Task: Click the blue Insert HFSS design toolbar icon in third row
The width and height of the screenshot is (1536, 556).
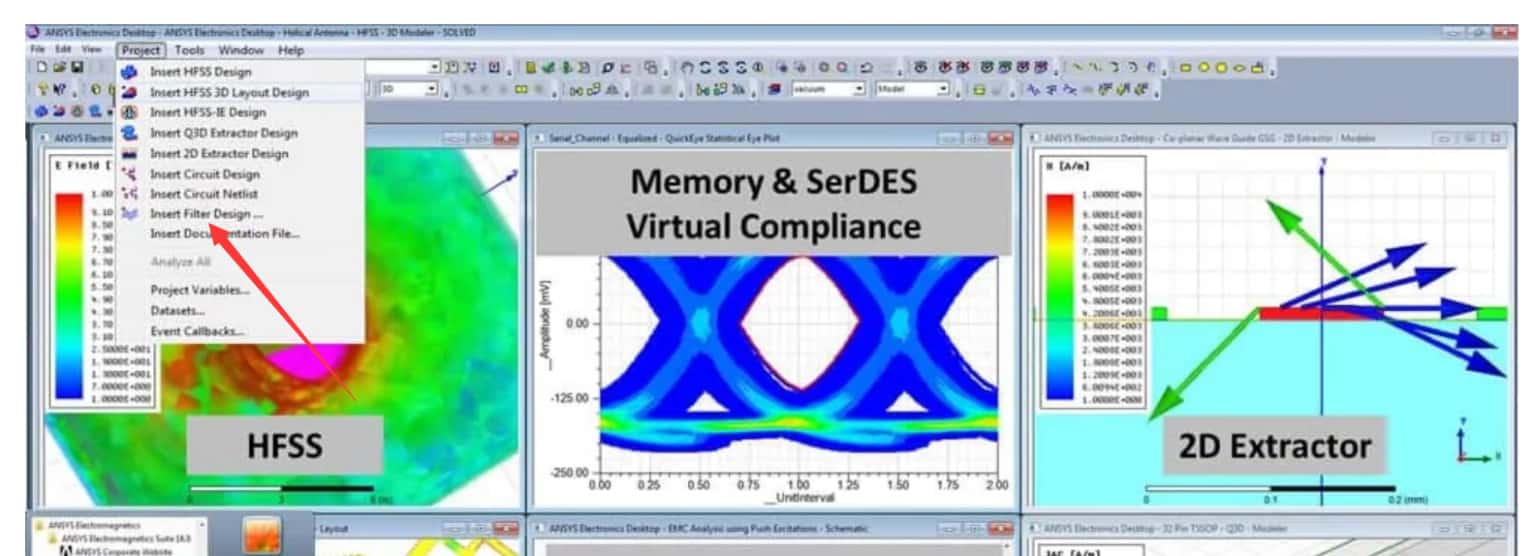Action: [41, 110]
